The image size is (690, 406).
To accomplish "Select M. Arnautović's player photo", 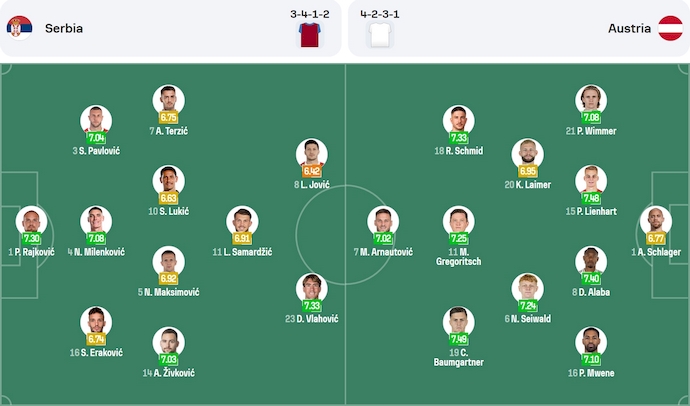I will coord(383,221).
